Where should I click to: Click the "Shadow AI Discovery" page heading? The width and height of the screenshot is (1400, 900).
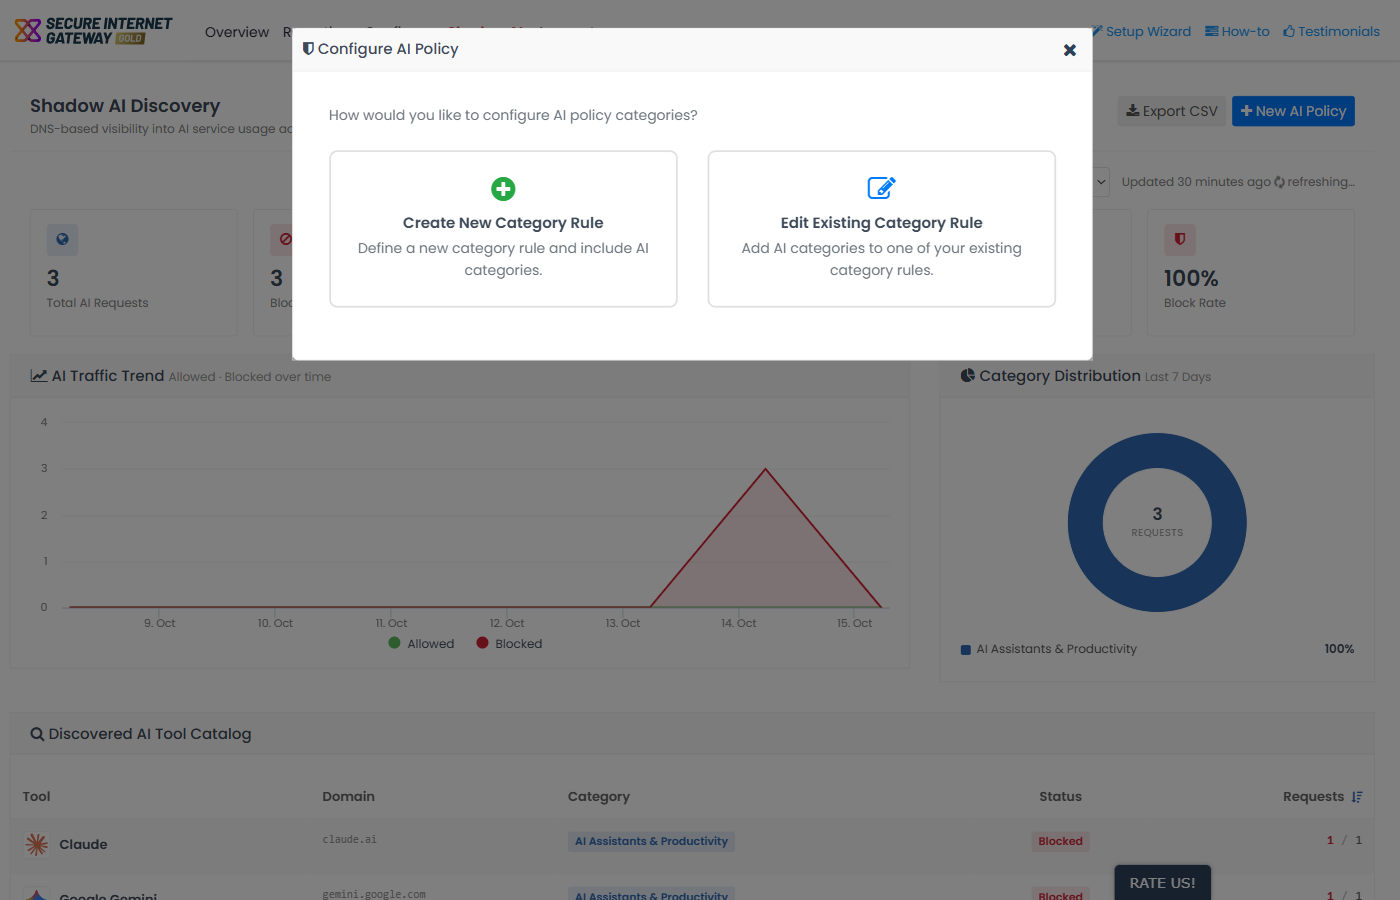(x=125, y=106)
